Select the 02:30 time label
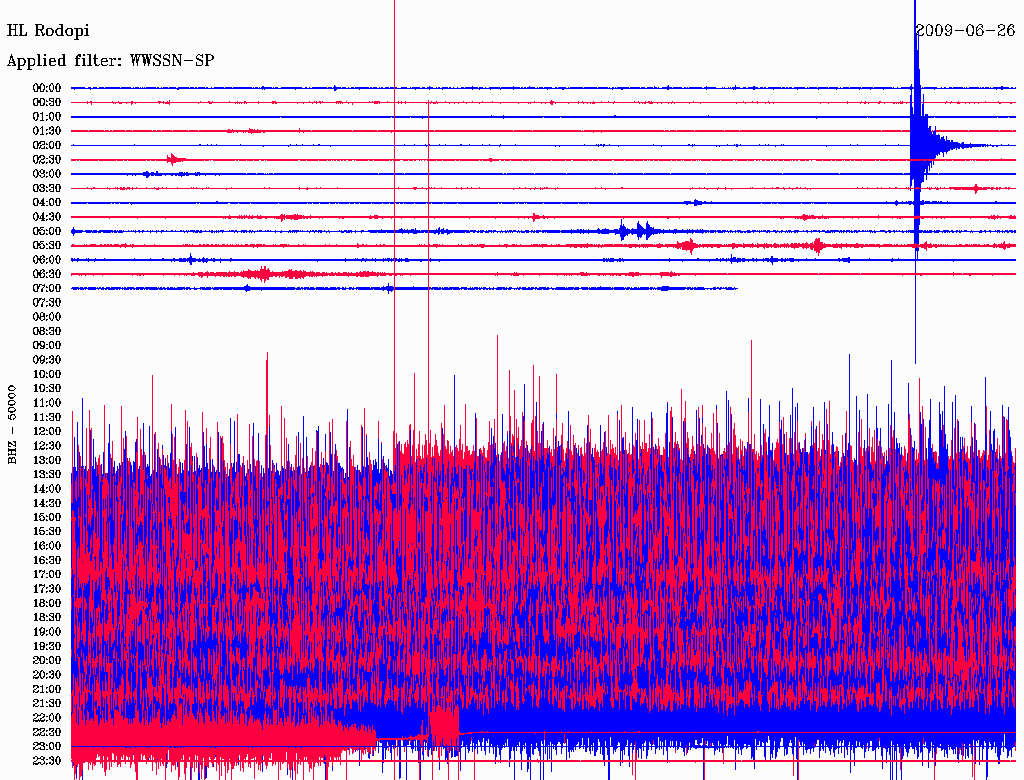The image size is (1024, 780). (x=47, y=159)
